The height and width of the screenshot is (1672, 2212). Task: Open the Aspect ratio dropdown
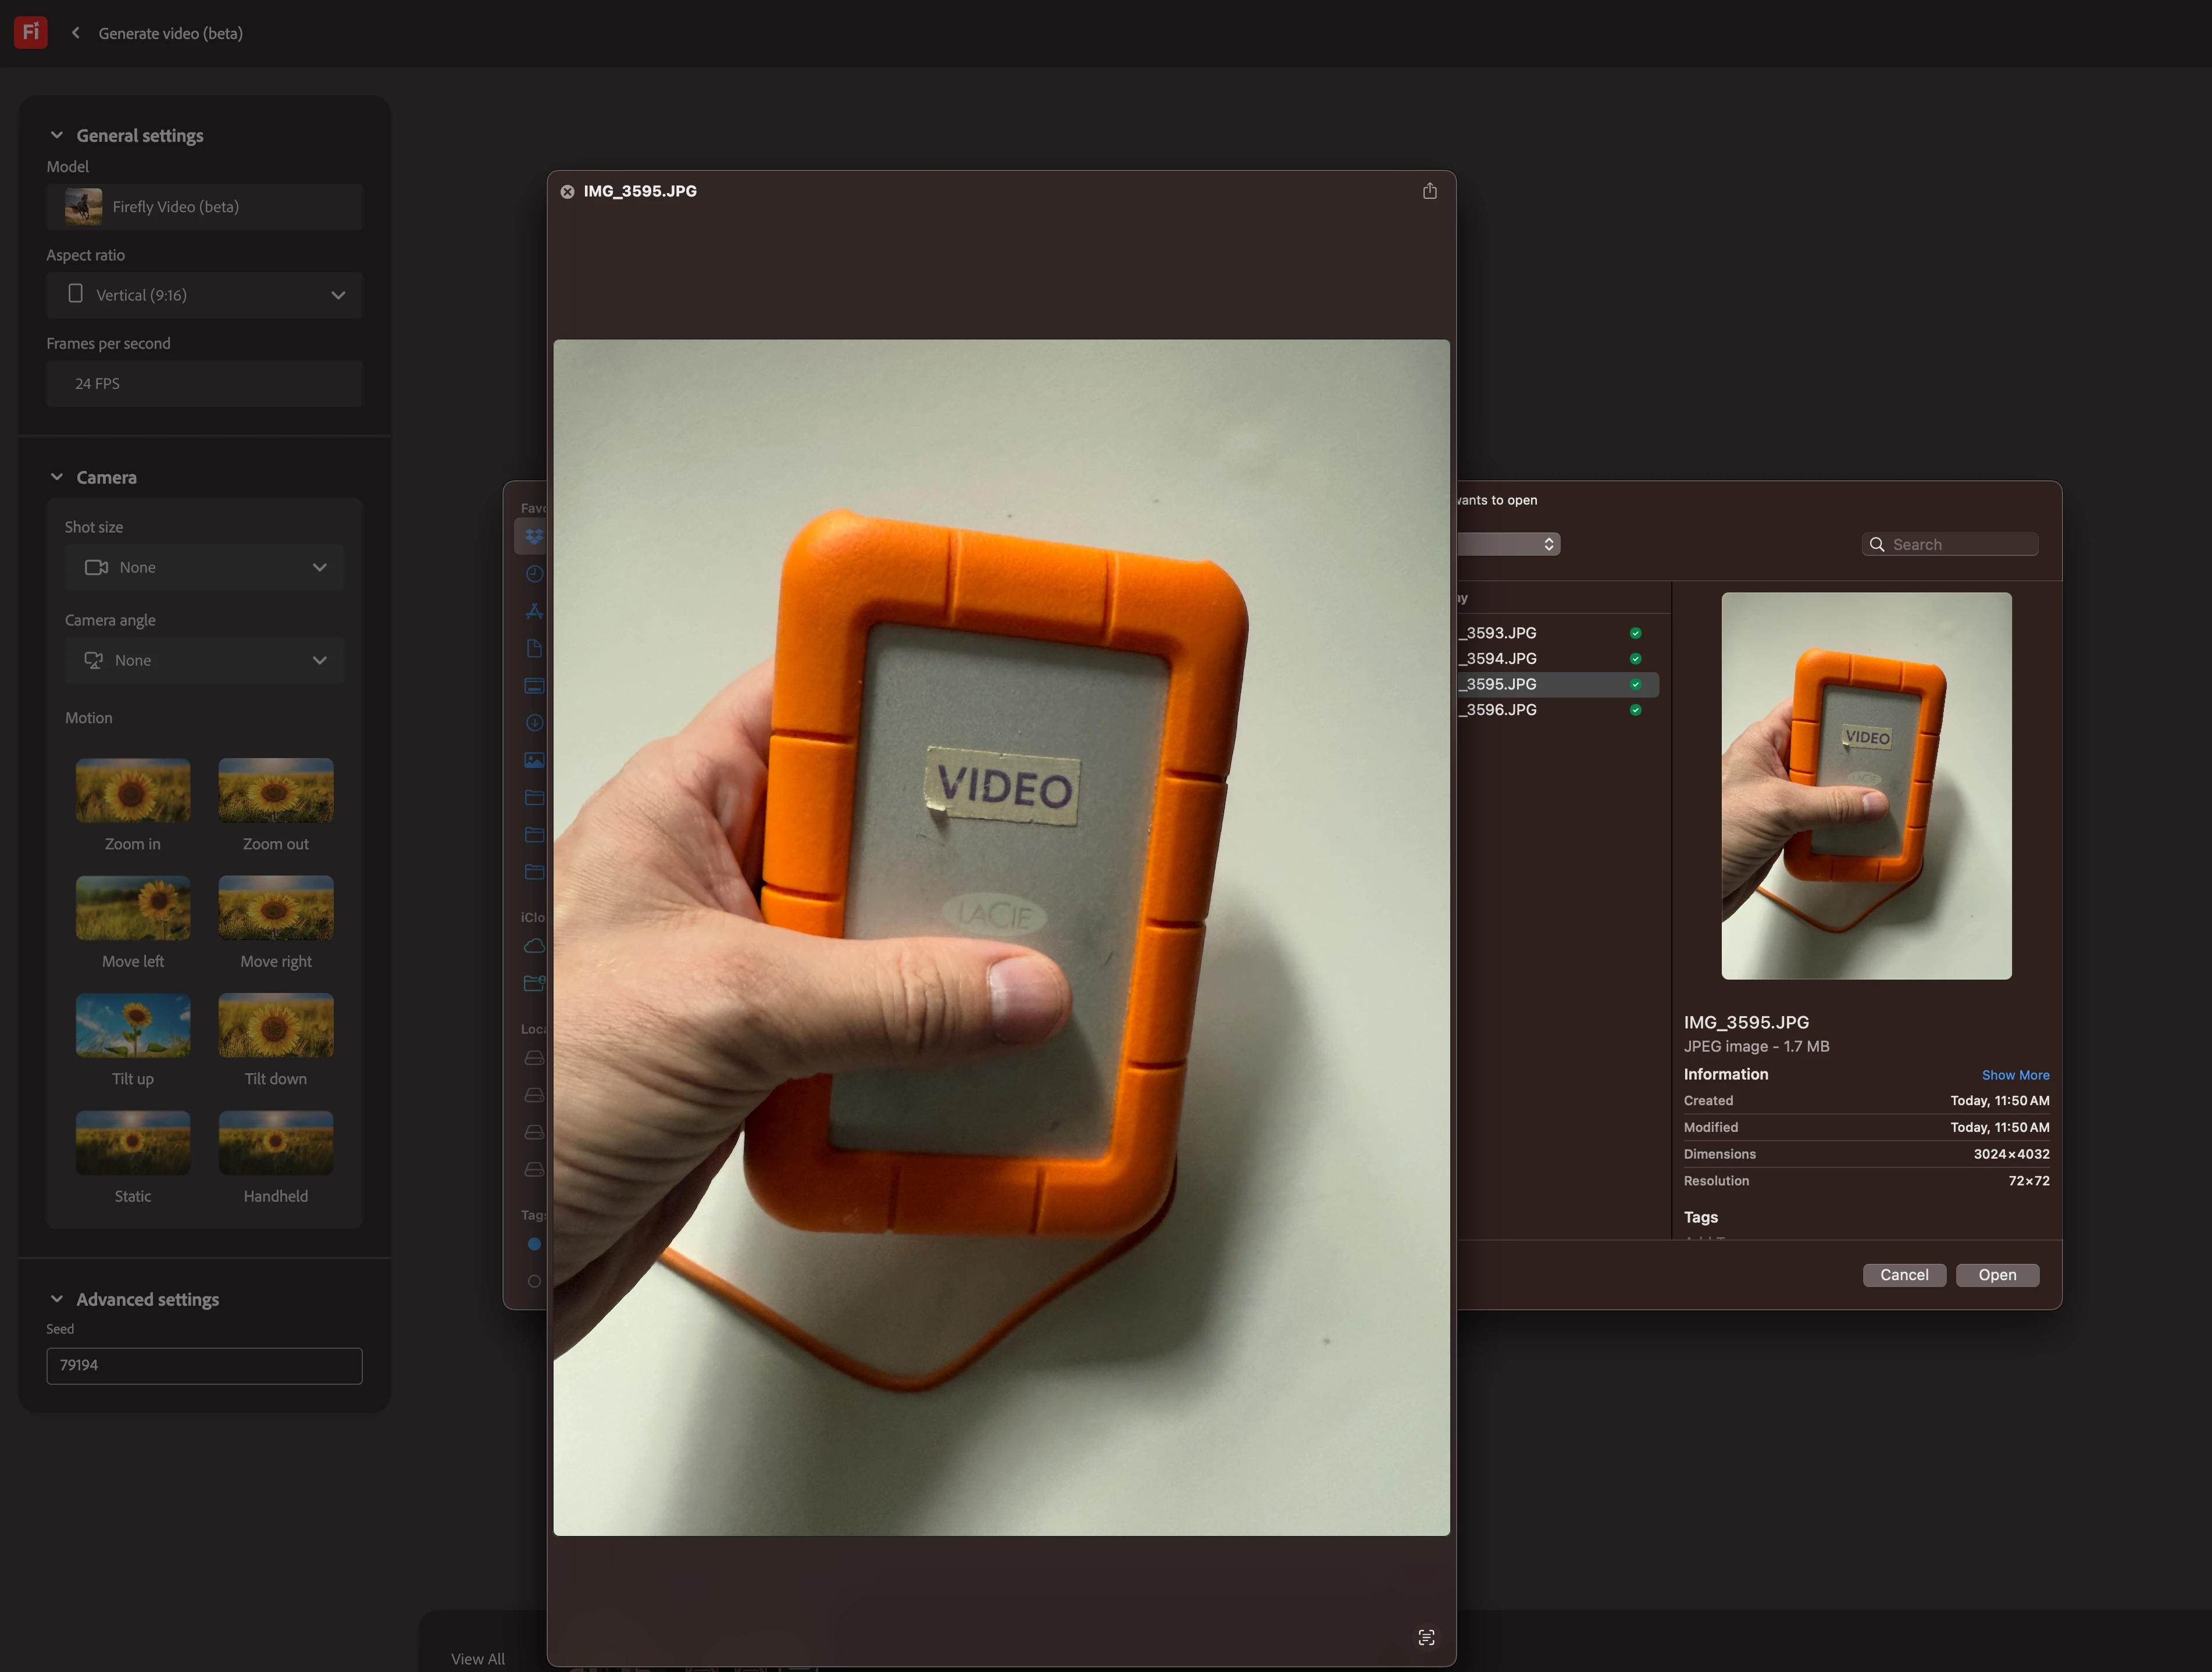[x=204, y=295]
